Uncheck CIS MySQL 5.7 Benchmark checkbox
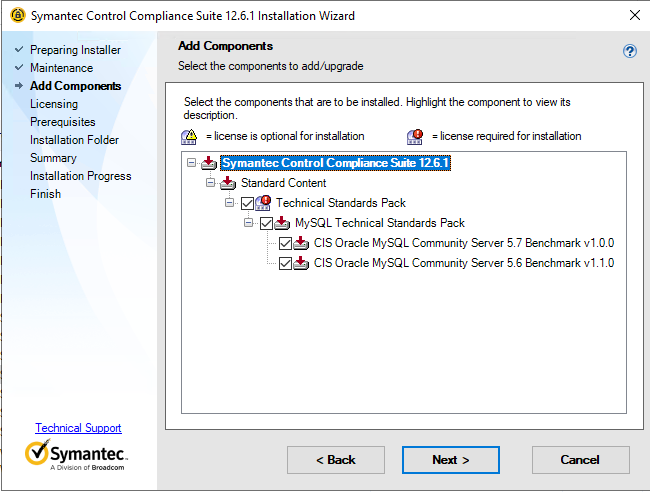Viewport: 650px width, 492px height. click(x=285, y=243)
